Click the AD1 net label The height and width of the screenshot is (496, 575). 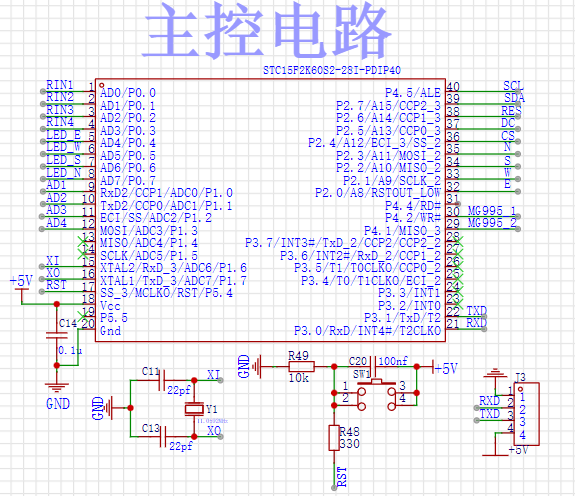point(56,185)
